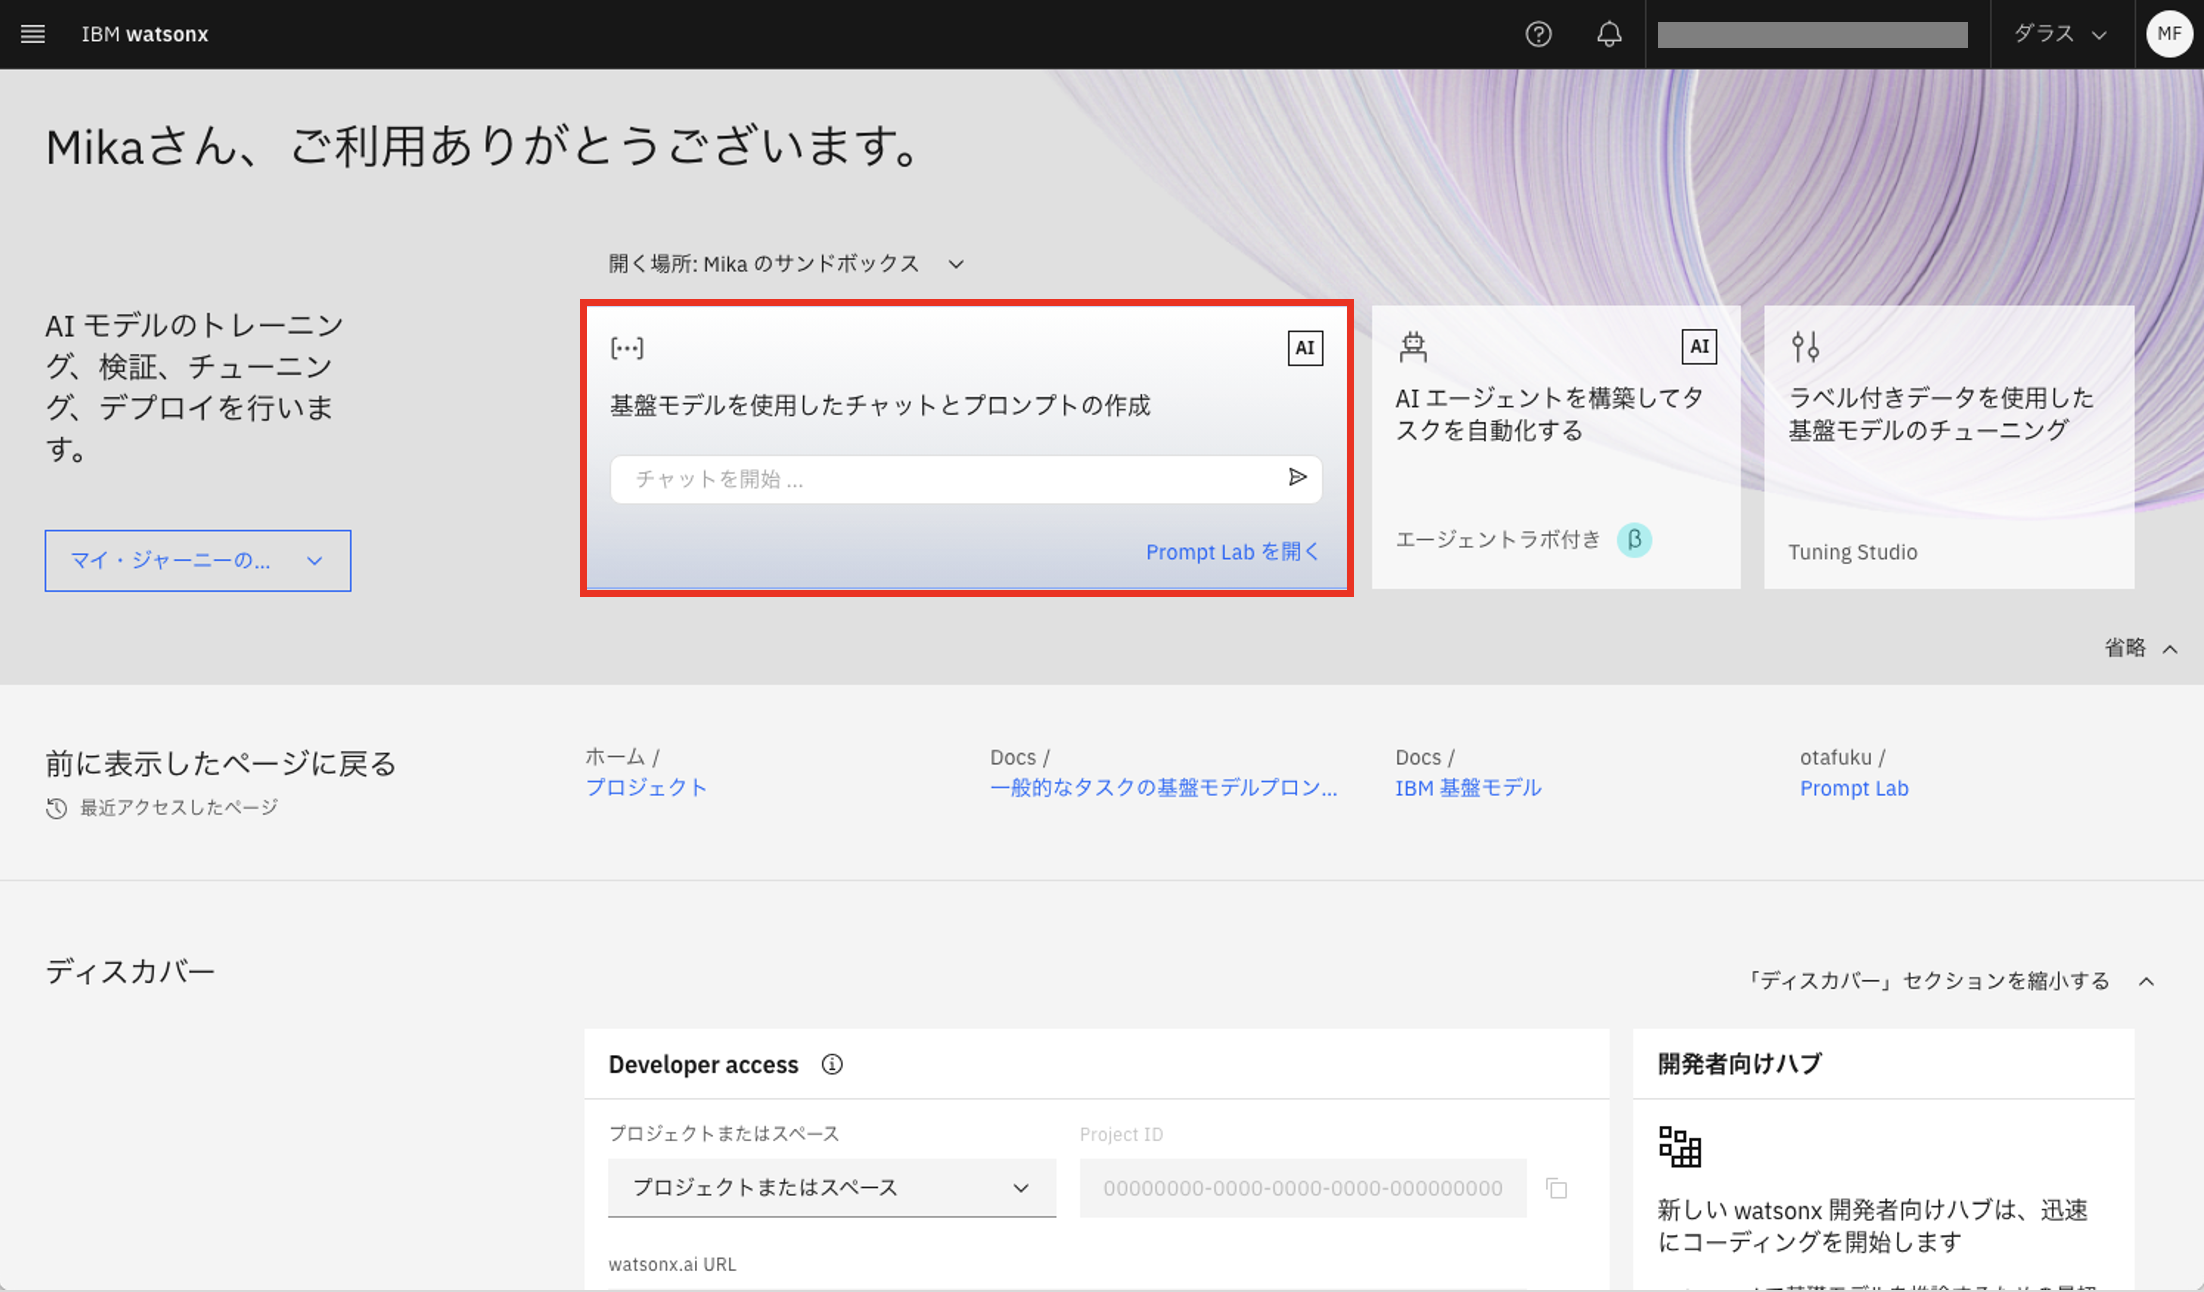2204x1292 pixels.
Task: Click the help question mark icon
Action: pyautogui.click(x=1538, y=34)
